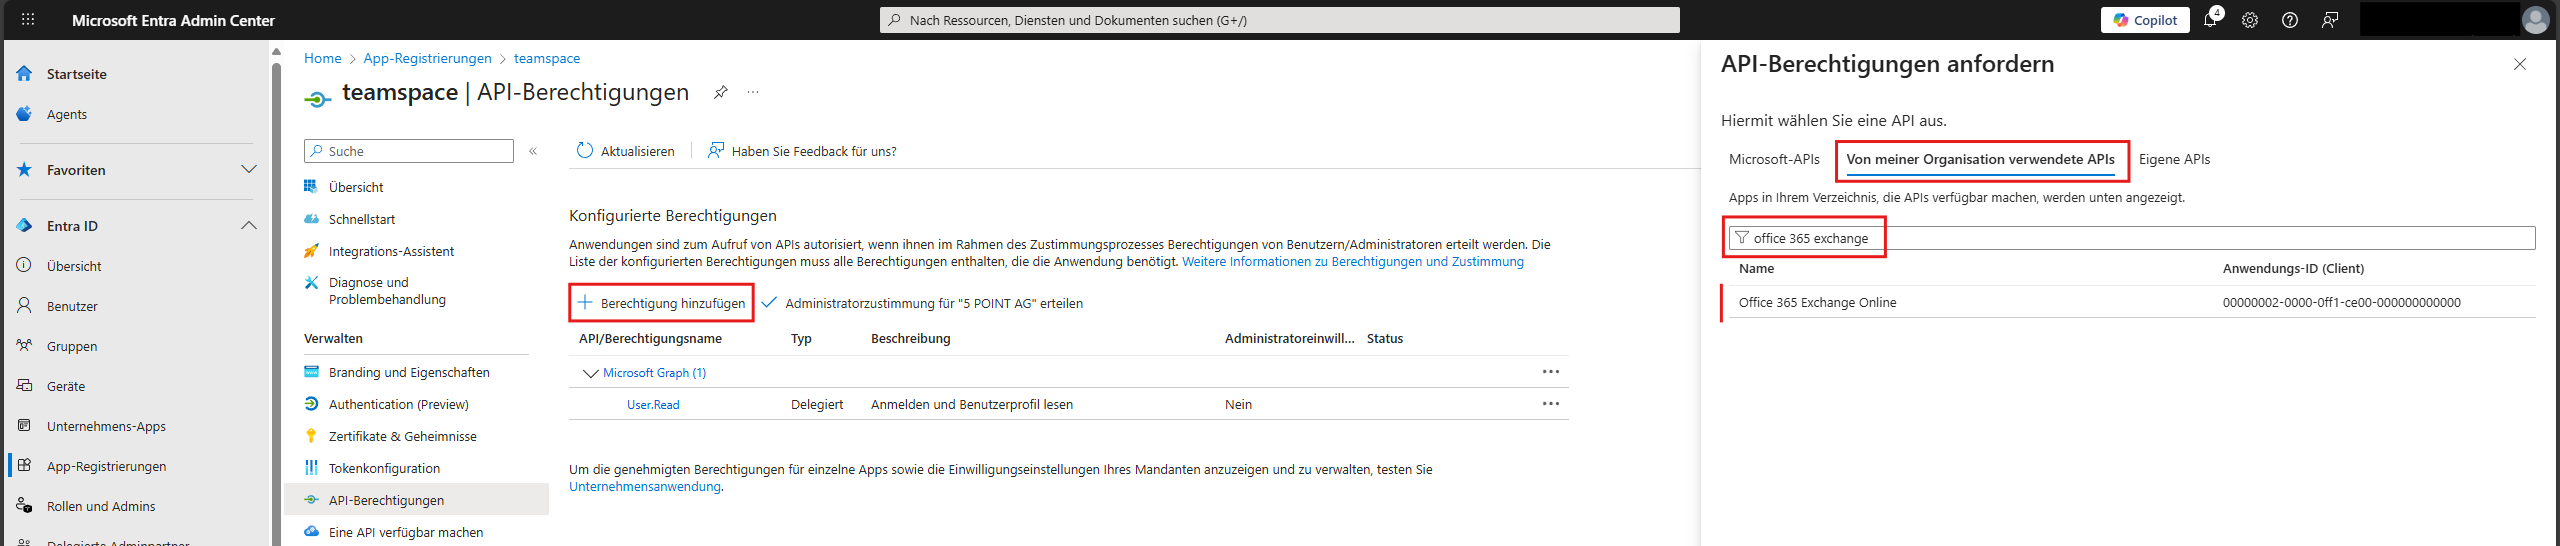The image size is (2560, 546).
Task: Open the User.Read permission link
Action: coord(653,405)
